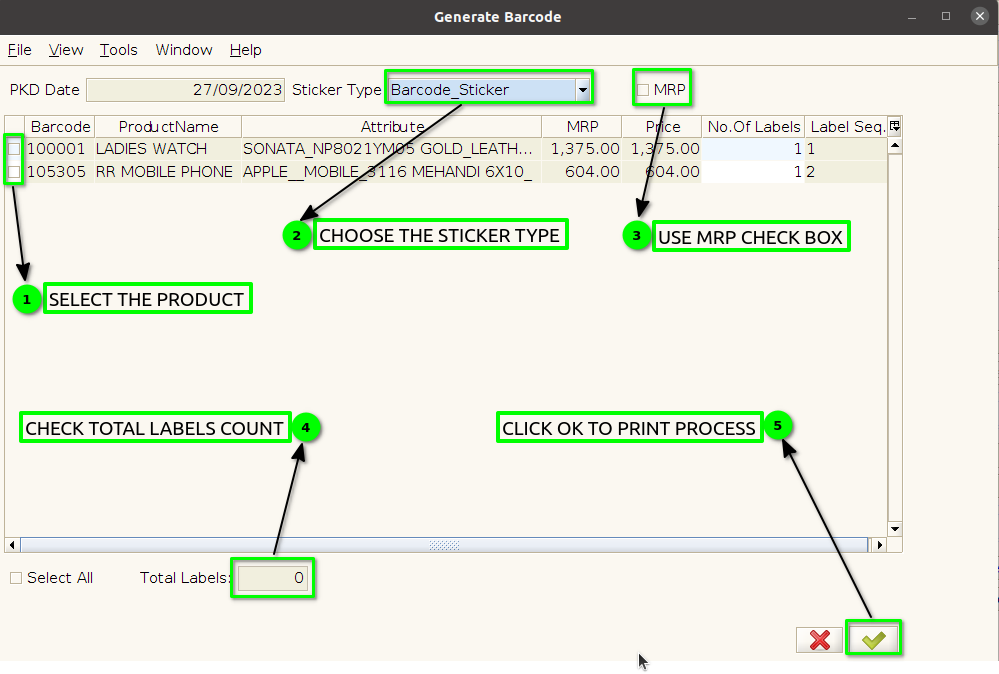Click the horizontal scroll left arrow
The image size is (999, 674).
click(x=12, y=545)
